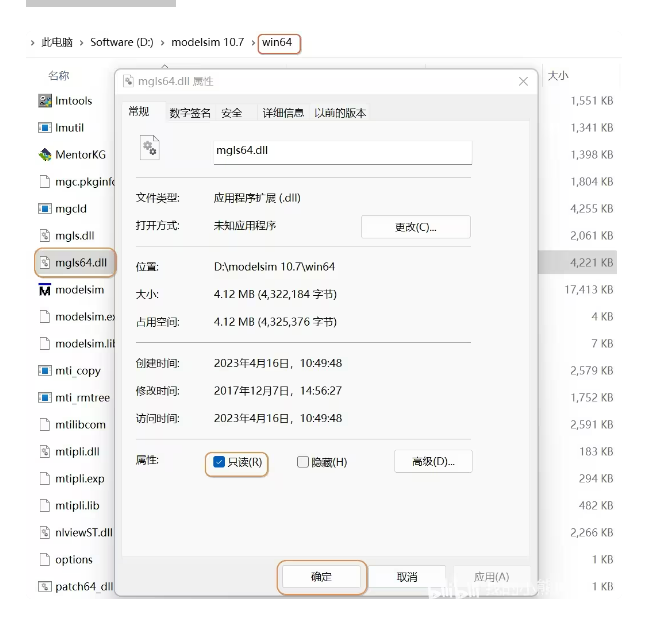Click the mti_copy application icon

(45, 371)
